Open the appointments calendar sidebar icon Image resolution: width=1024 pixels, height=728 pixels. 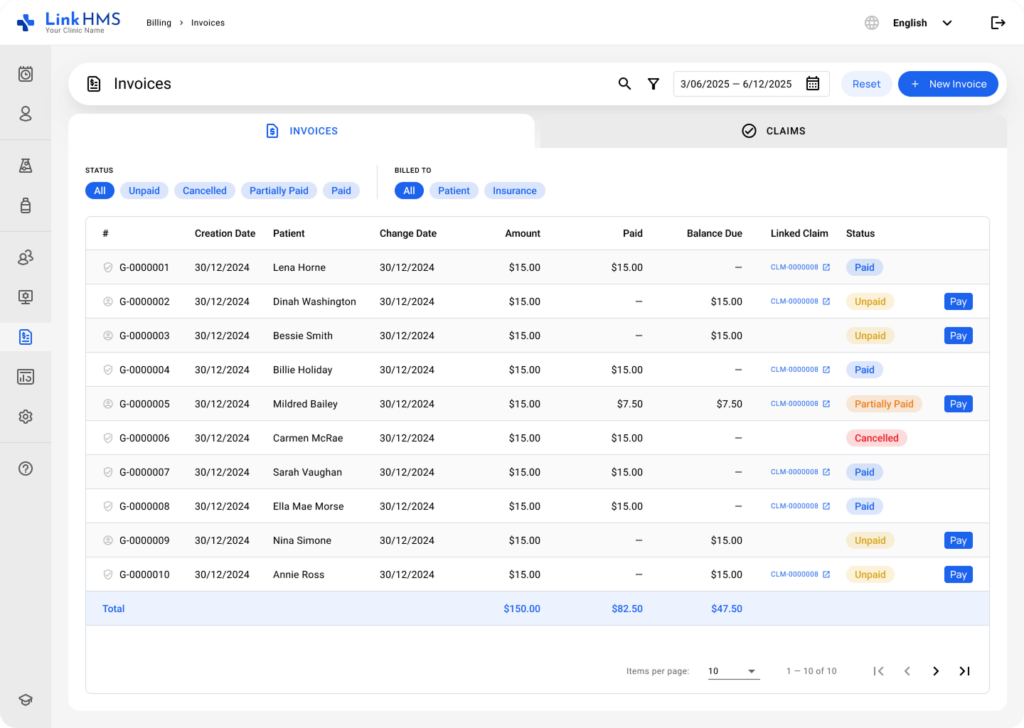pos(25,74)
